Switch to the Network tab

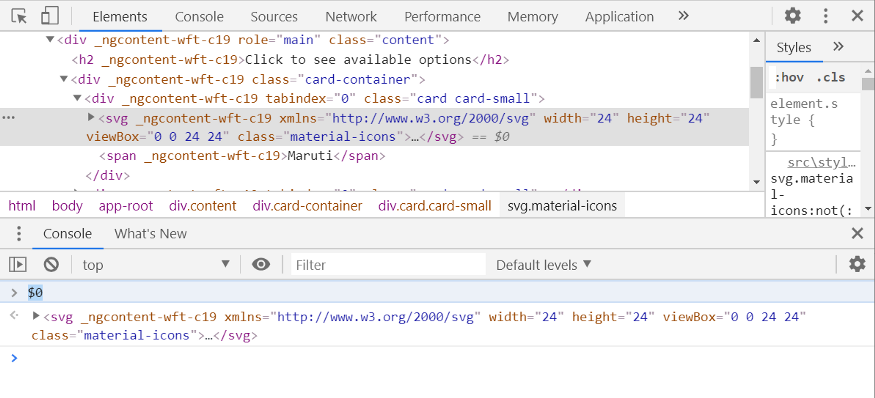(351, 17)
